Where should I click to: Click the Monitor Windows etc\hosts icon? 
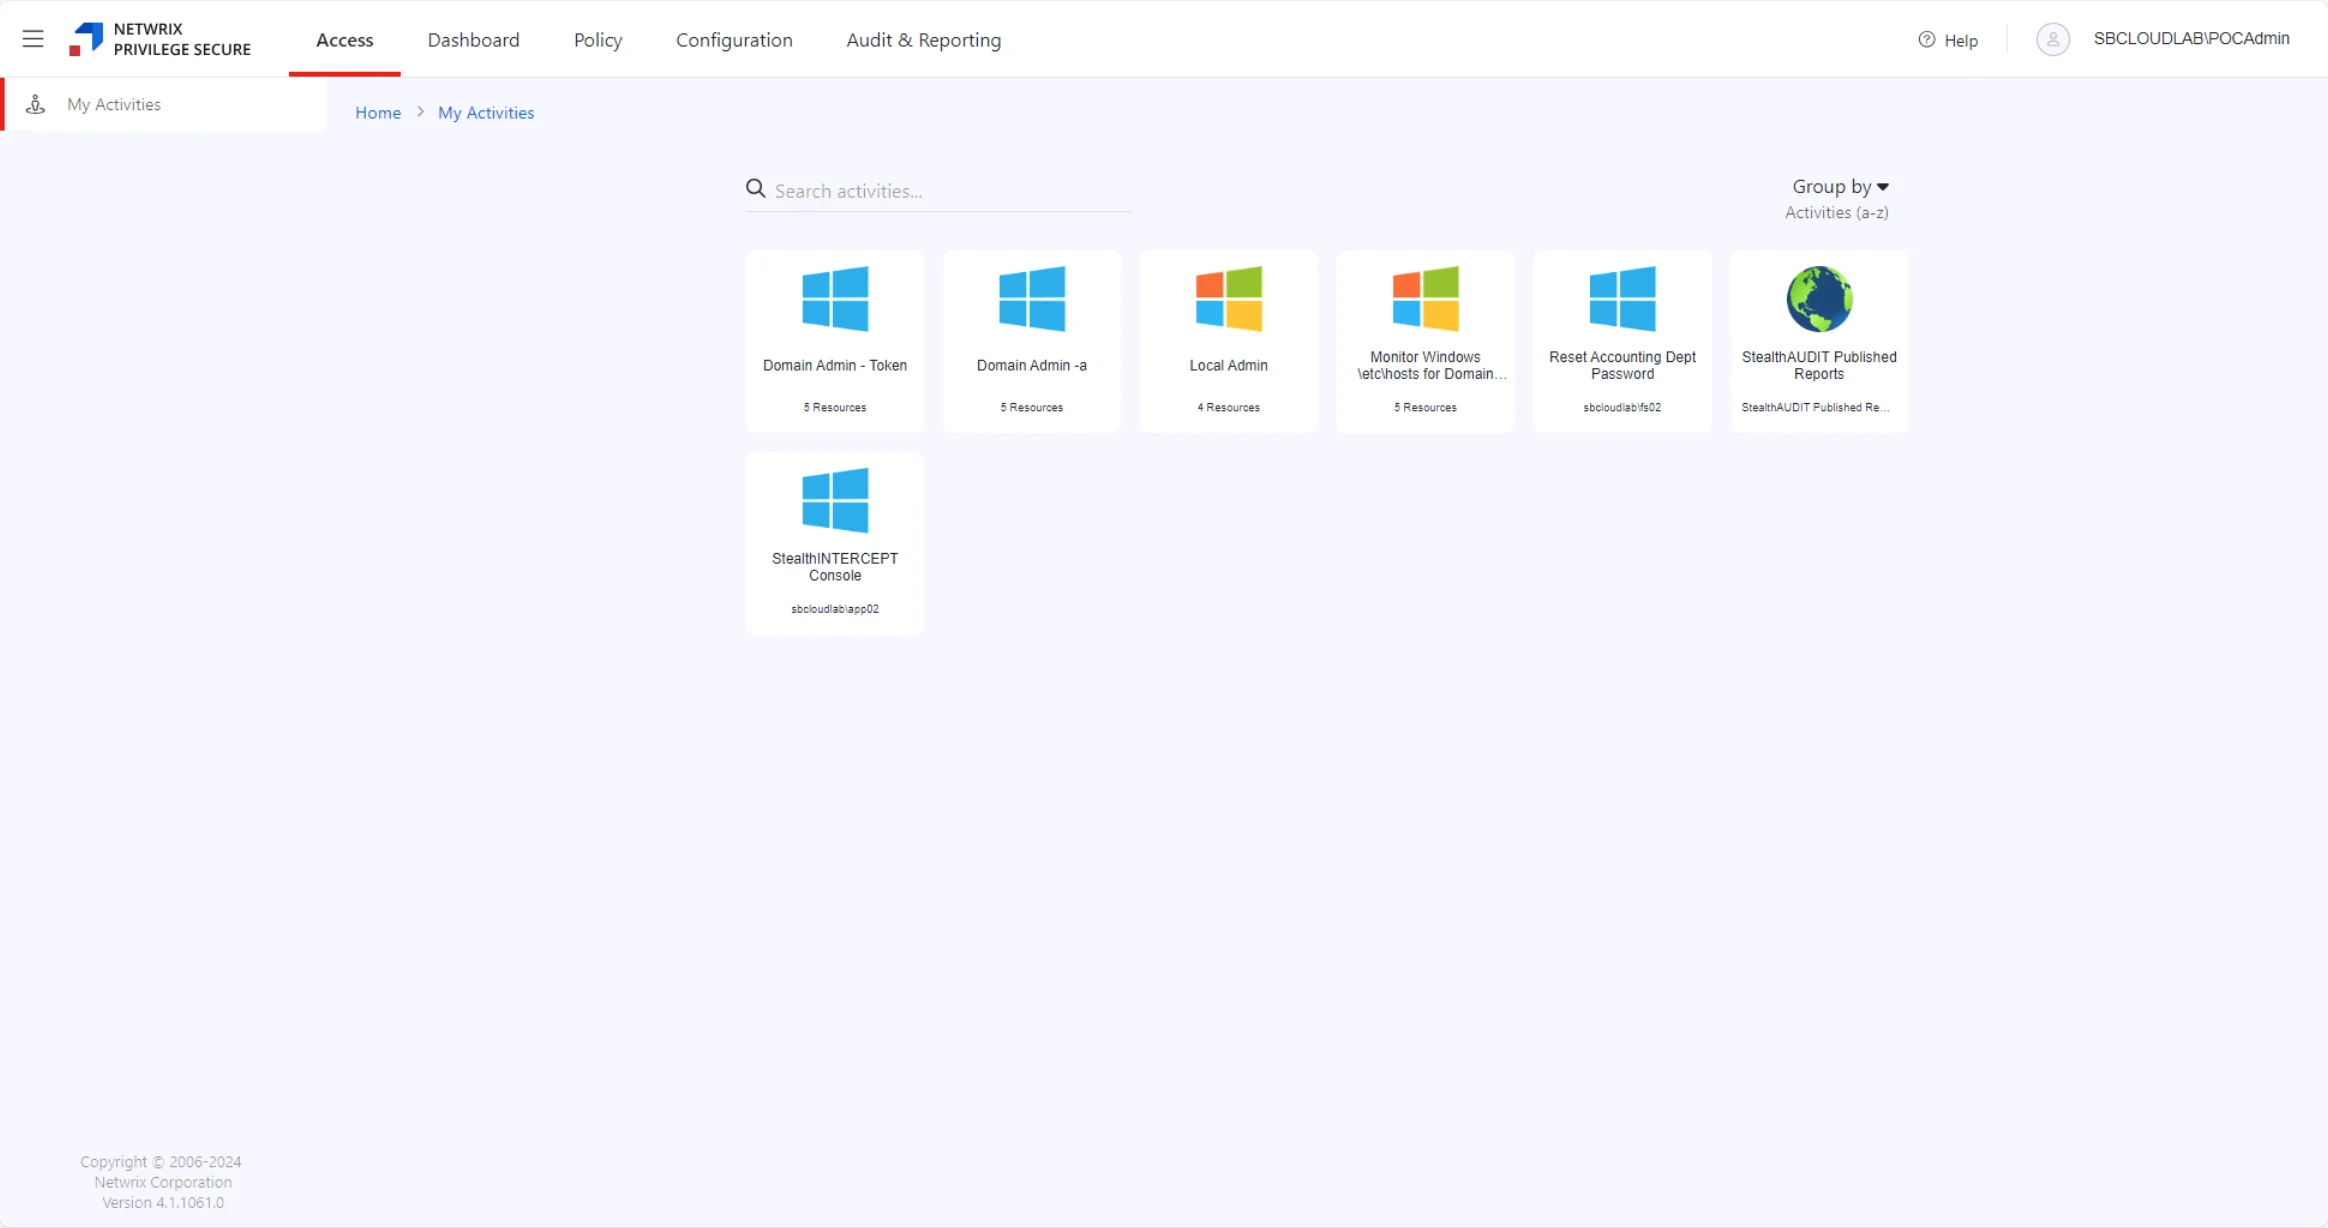tap(1426, 299)
